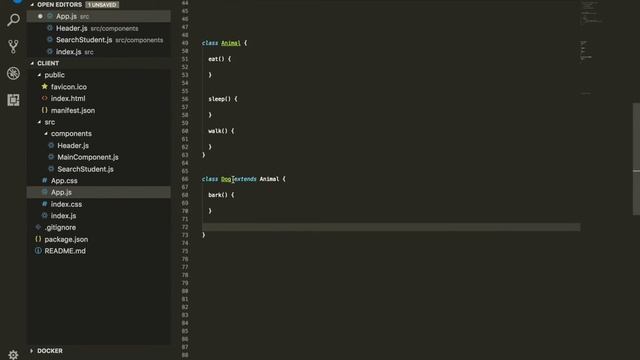Click the index.css hash icon
This screenshot has width=640, height=360.
pos(44,204)
